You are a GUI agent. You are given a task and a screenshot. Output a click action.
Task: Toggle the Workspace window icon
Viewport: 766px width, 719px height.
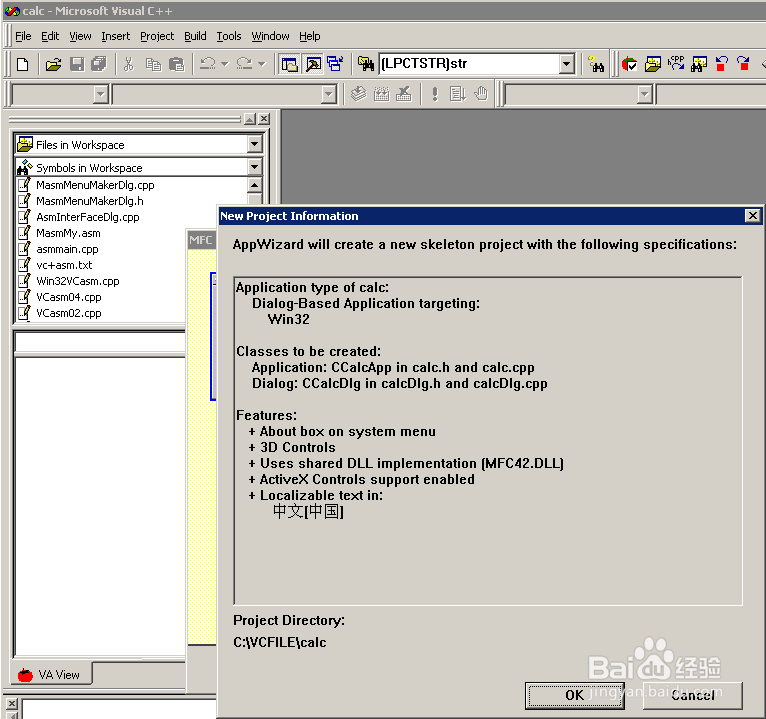(x=290, y=64)
